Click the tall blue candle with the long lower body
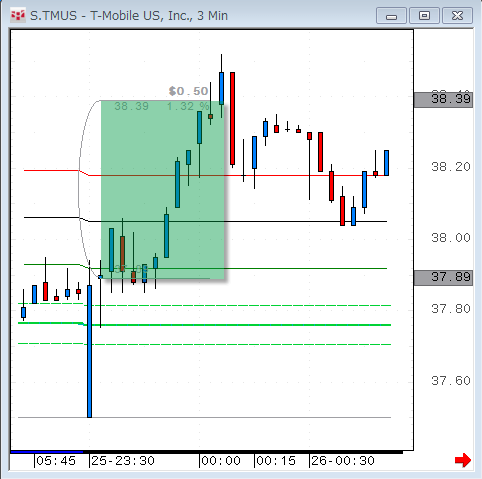 (x=89, y=351)
